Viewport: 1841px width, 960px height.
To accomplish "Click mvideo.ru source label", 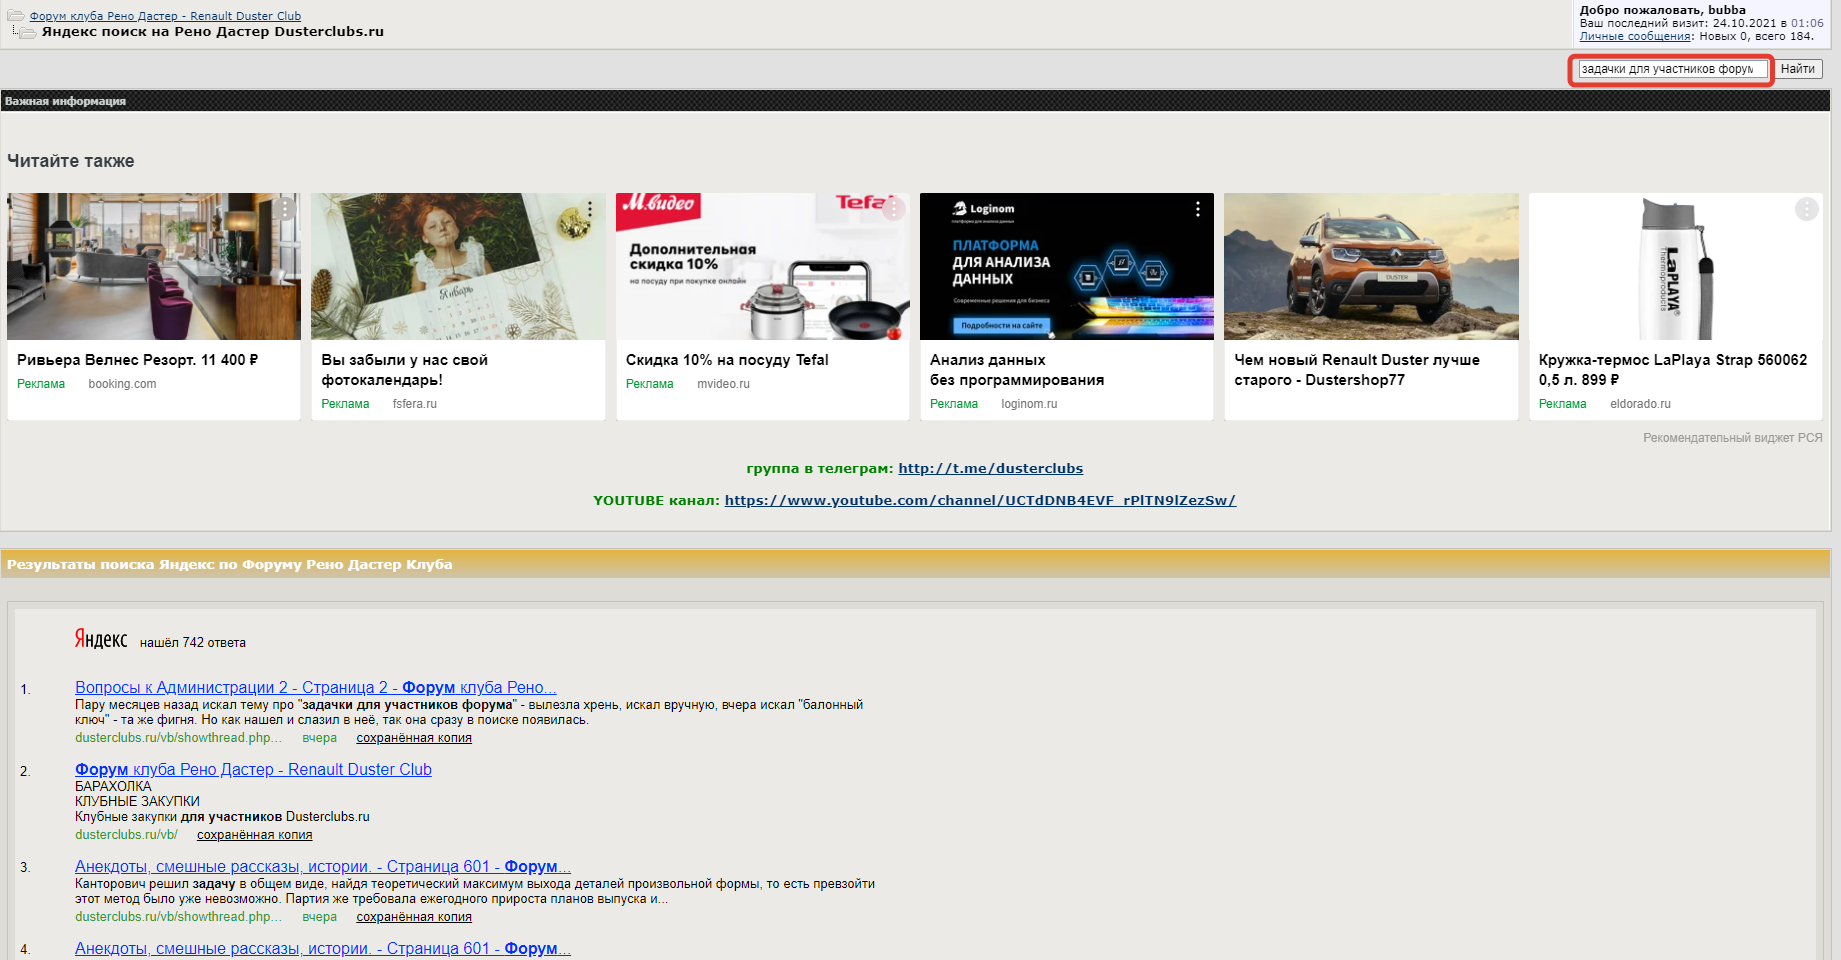I will (x=723, y=384).
